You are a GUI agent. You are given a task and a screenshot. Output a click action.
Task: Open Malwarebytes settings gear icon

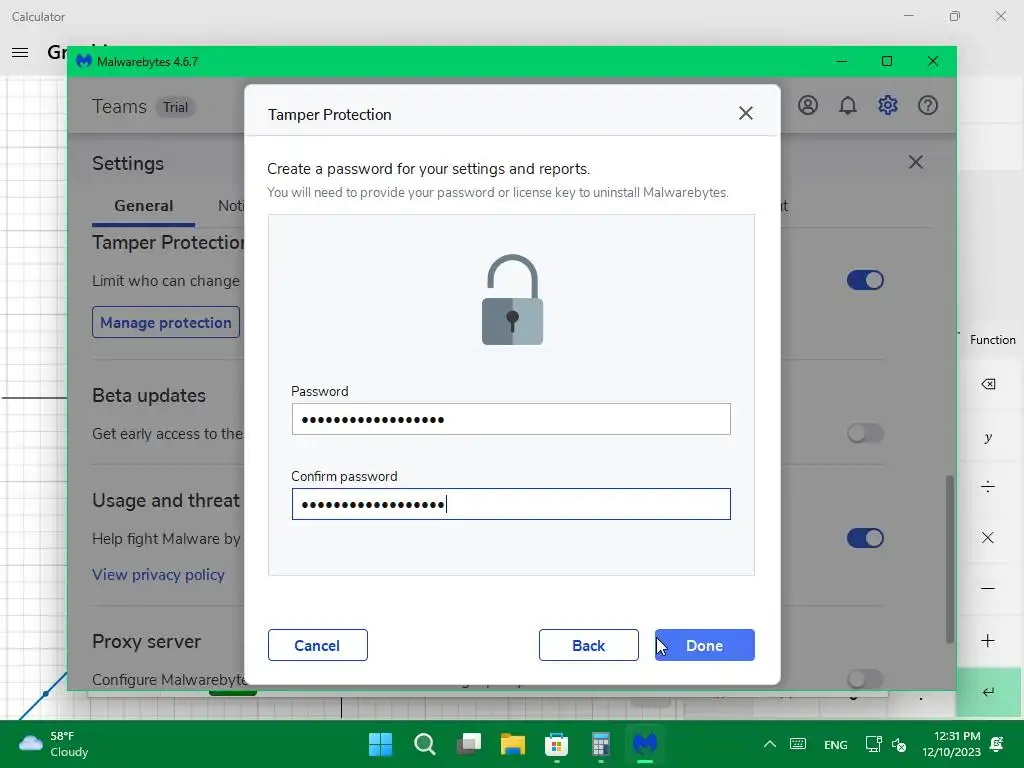tap(888, 105)
